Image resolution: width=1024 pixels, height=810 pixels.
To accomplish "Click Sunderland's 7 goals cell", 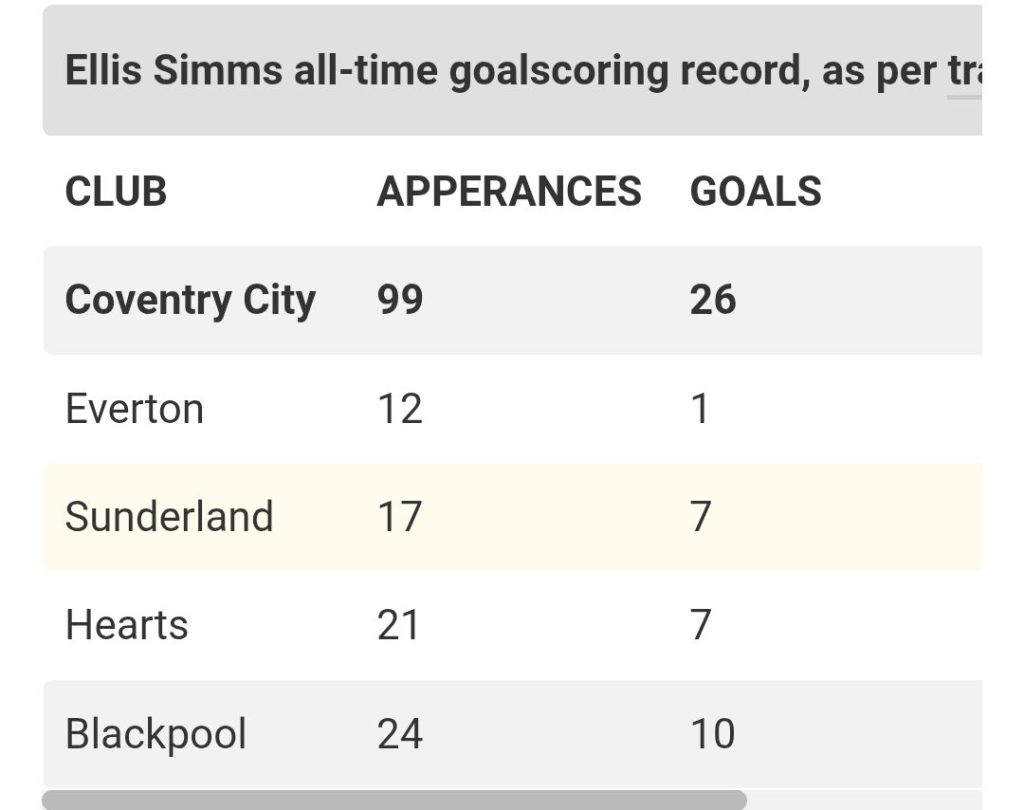I will click(701, 517).
